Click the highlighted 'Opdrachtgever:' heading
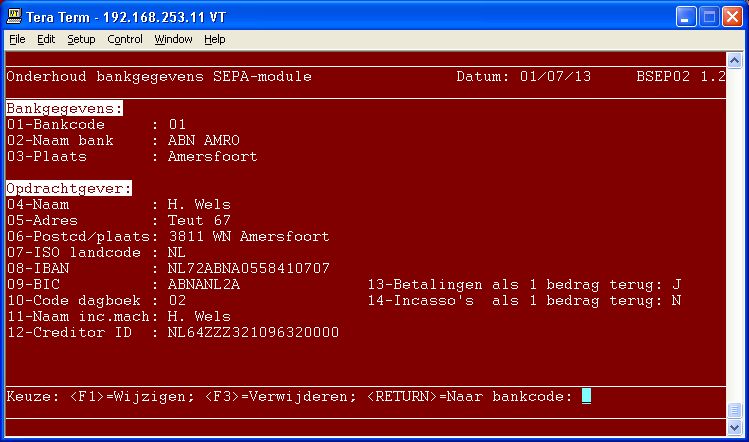Viewport: 749px width, 442px height. pos(68,188)
